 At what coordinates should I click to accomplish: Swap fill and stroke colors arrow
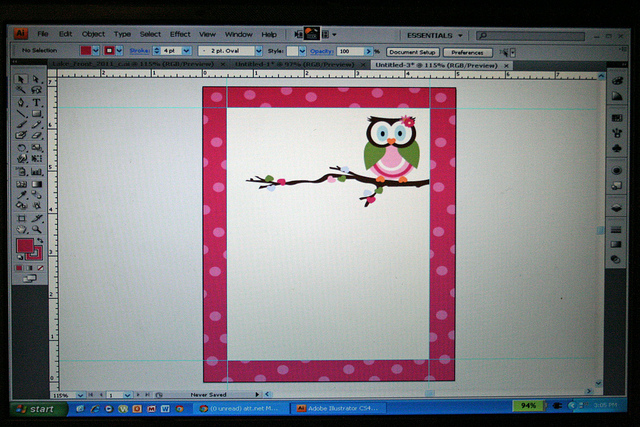[x=40, y=240]
